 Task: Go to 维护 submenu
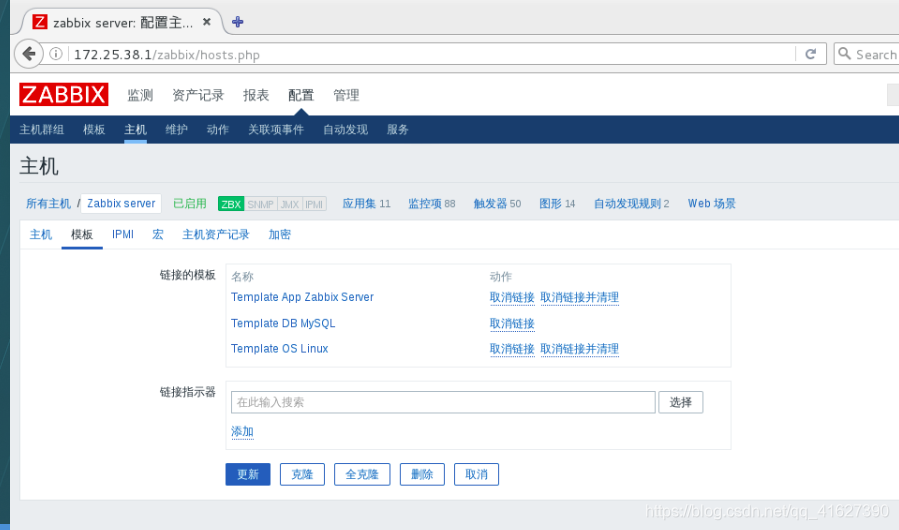[177, 130]
